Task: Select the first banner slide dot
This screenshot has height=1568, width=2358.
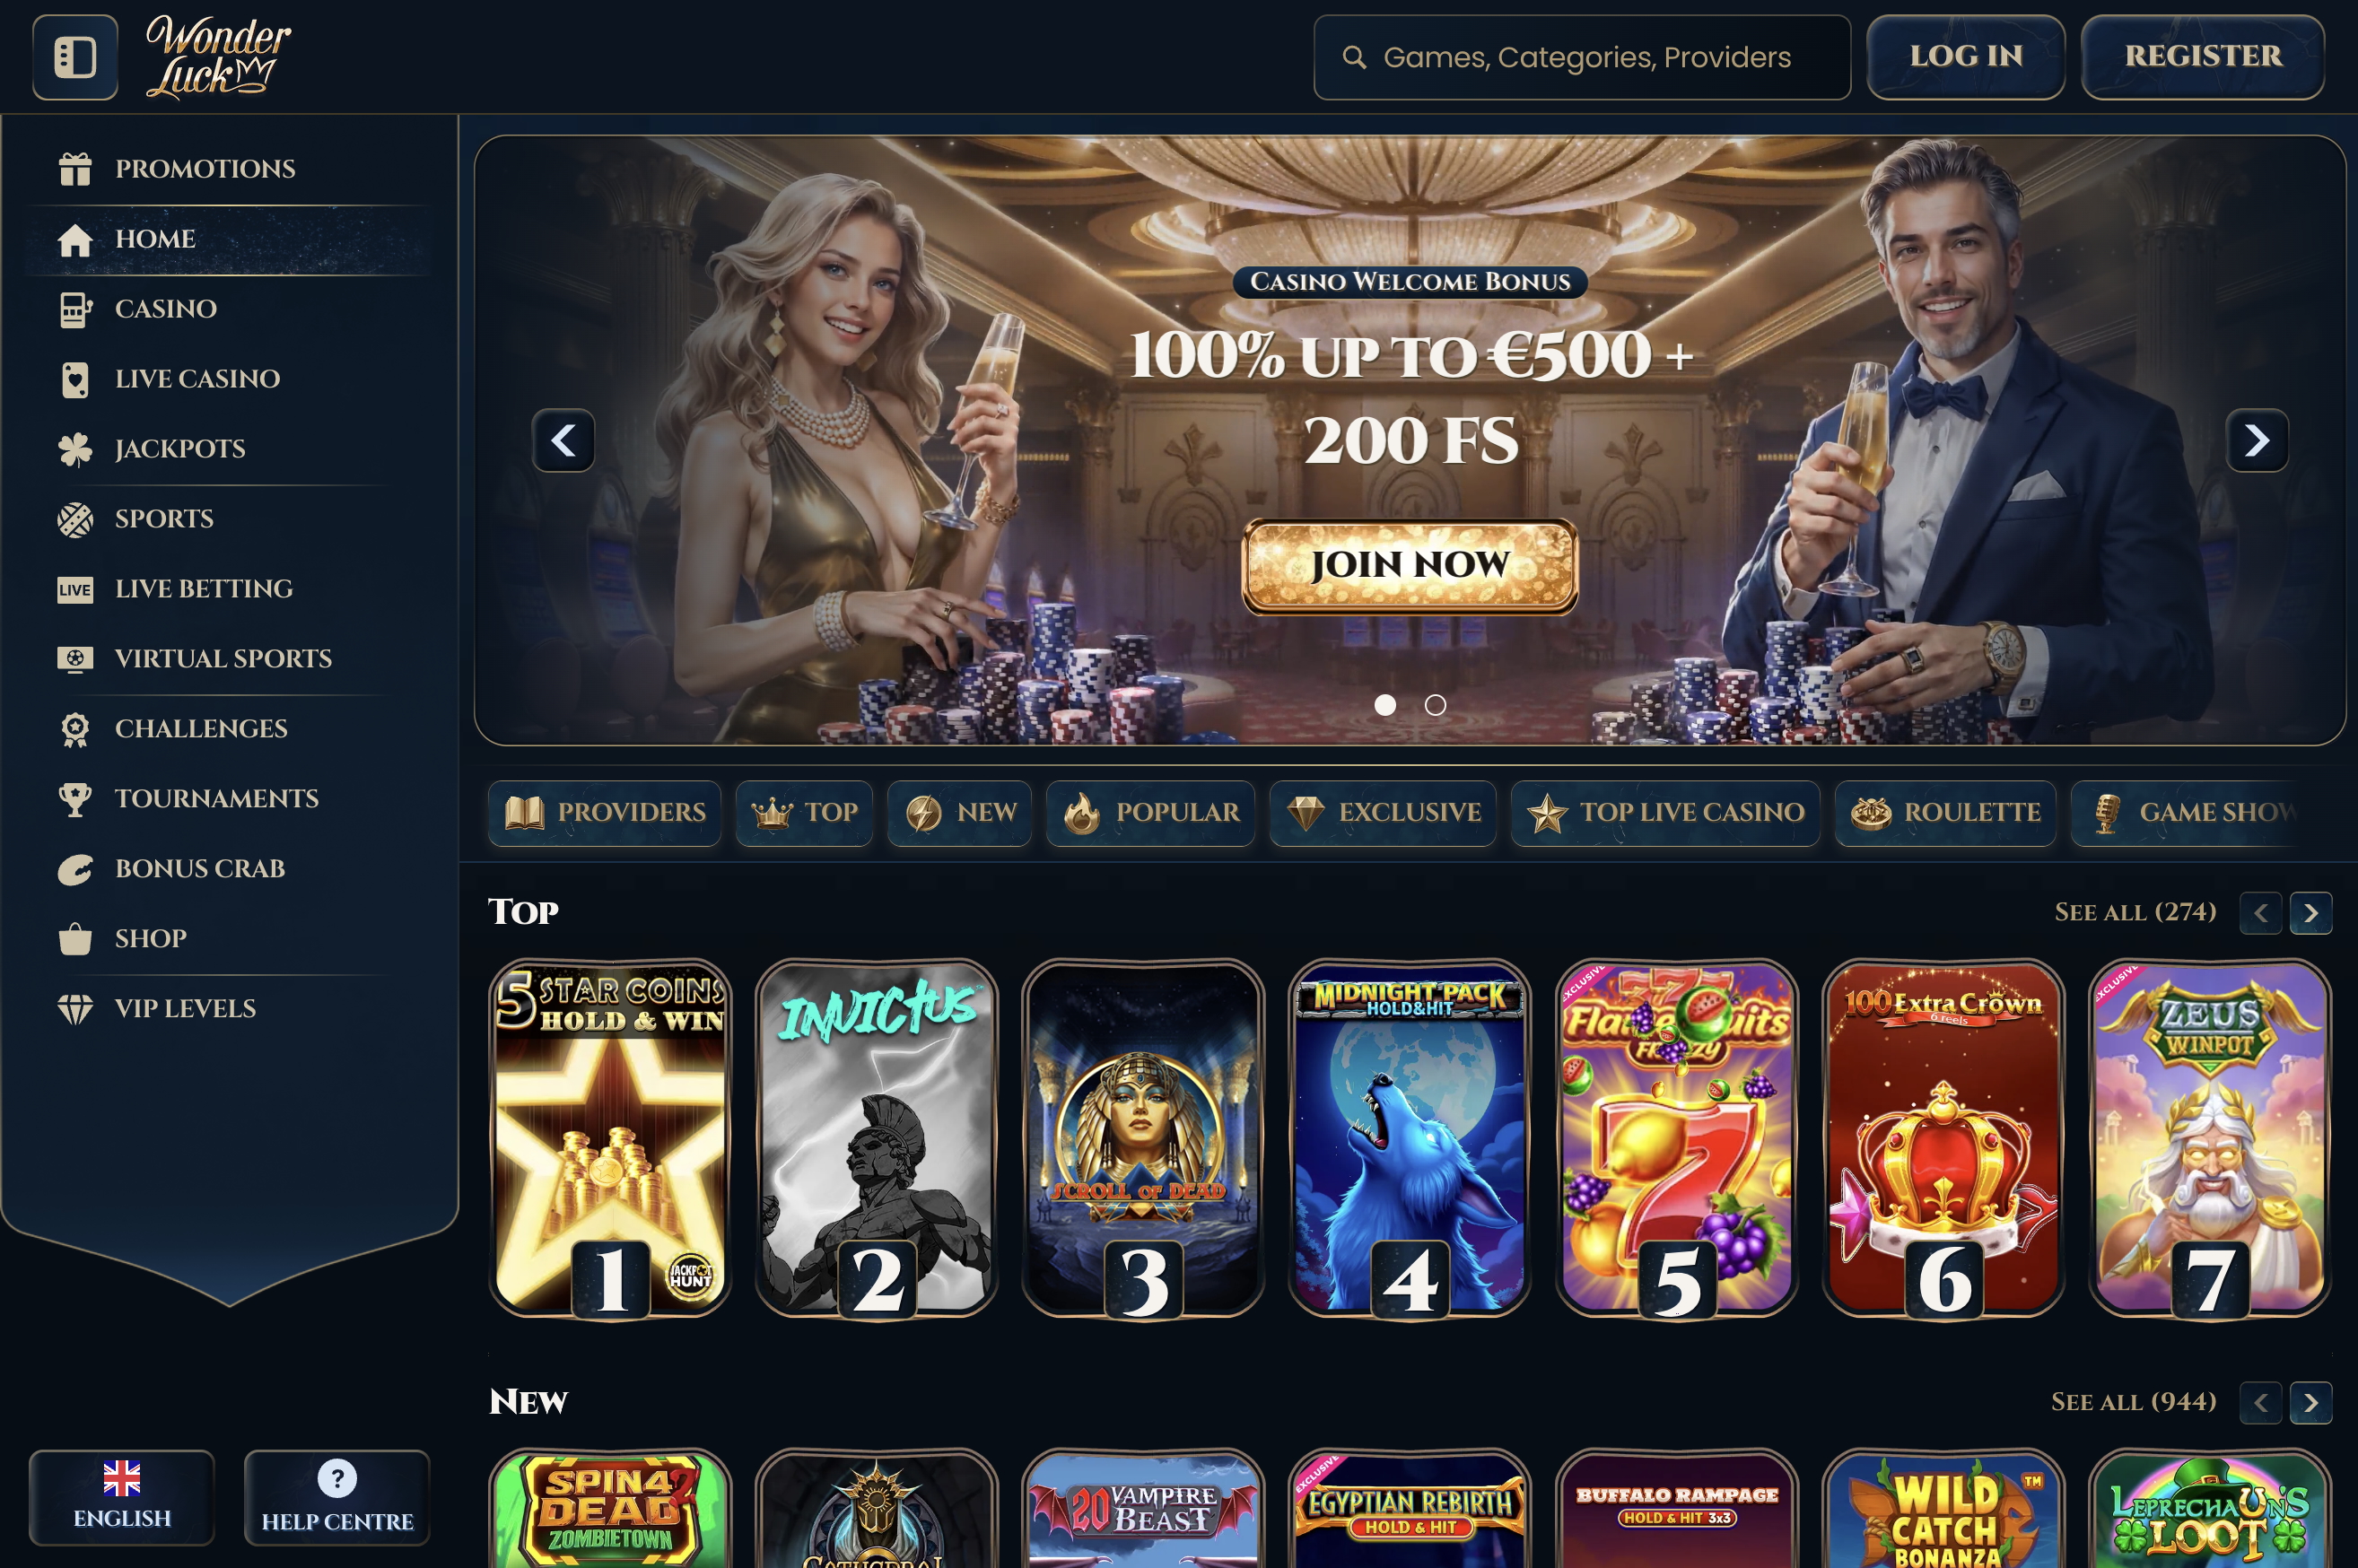Action: click(x=1385, y=705)
